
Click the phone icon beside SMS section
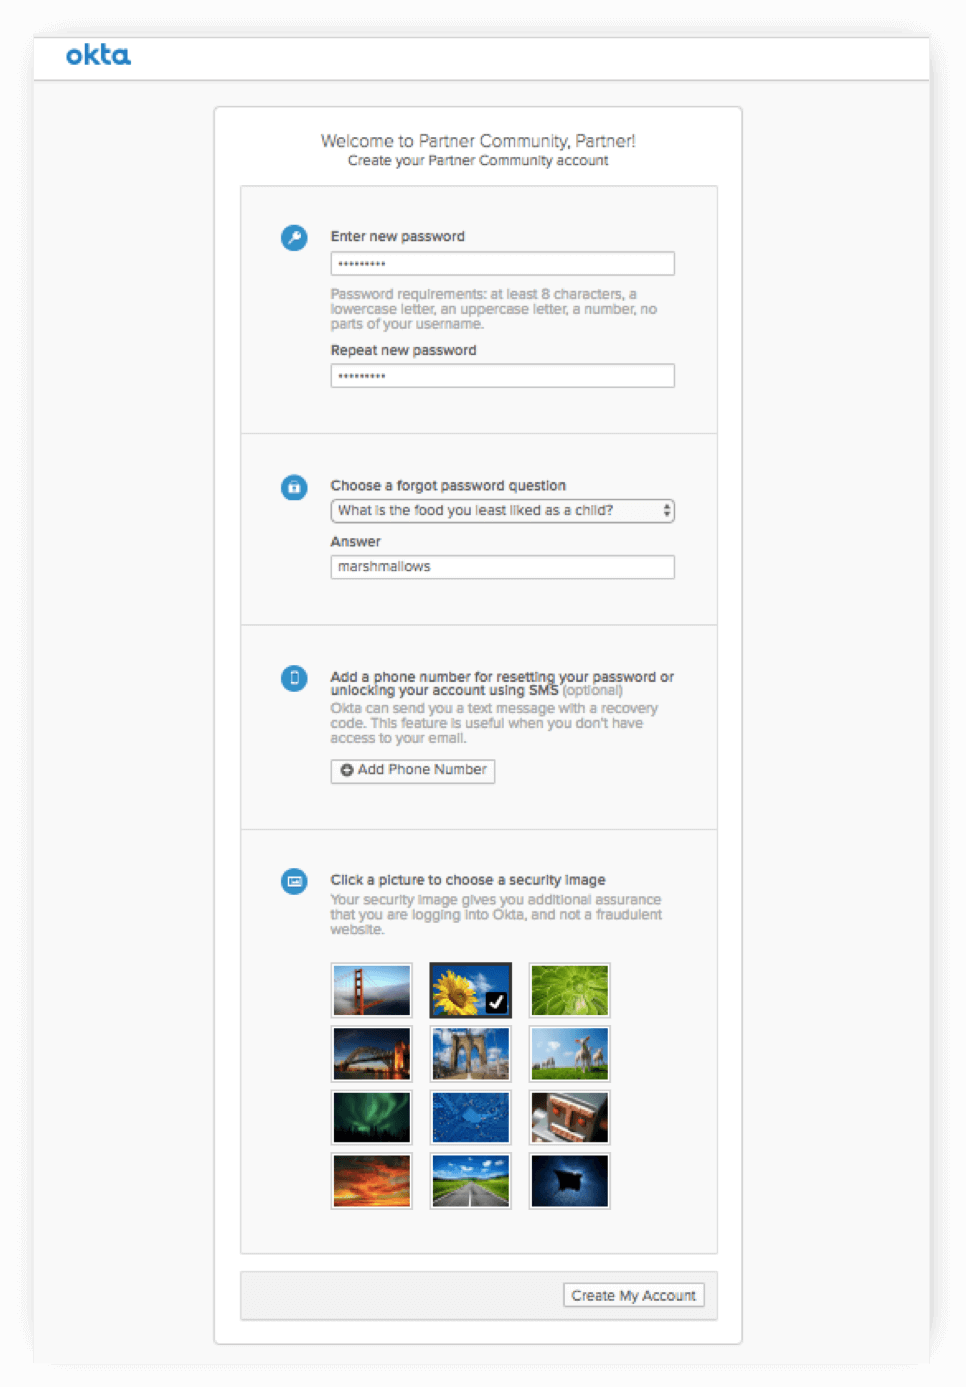coord(294,678)
